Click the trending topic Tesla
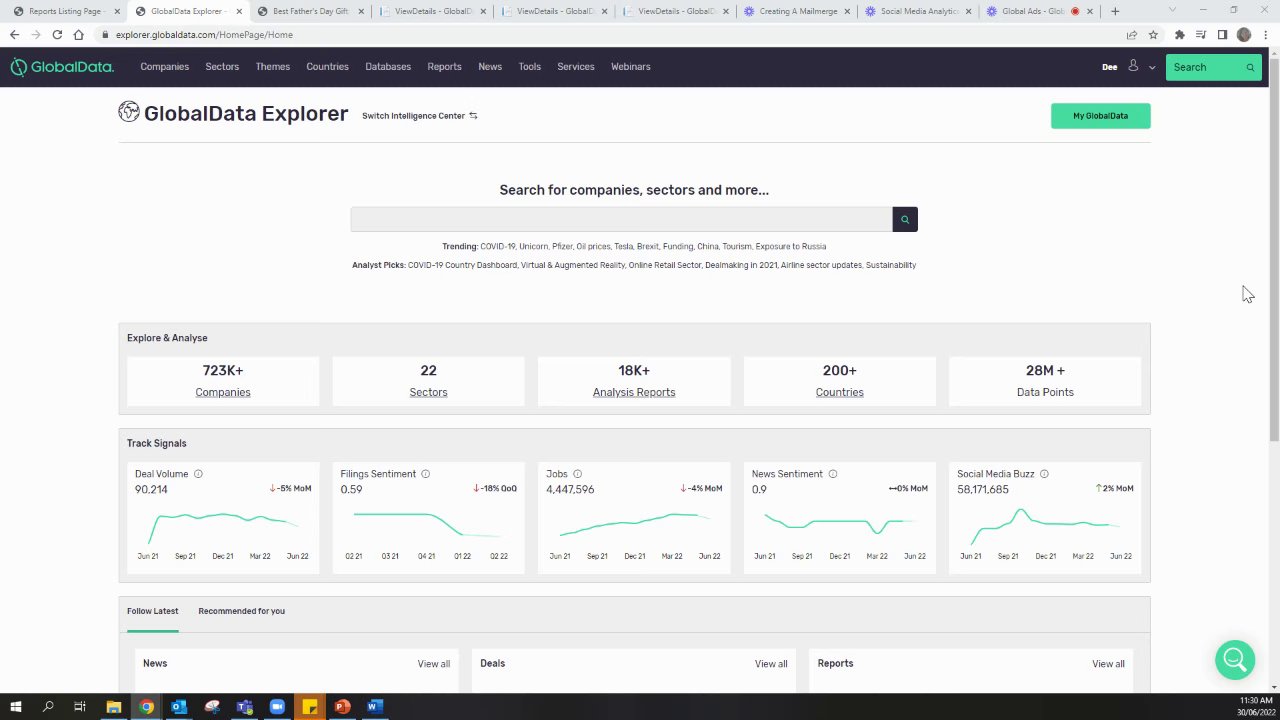The height and width of the screenshot is (720, 1280). (x=623, y=246)
